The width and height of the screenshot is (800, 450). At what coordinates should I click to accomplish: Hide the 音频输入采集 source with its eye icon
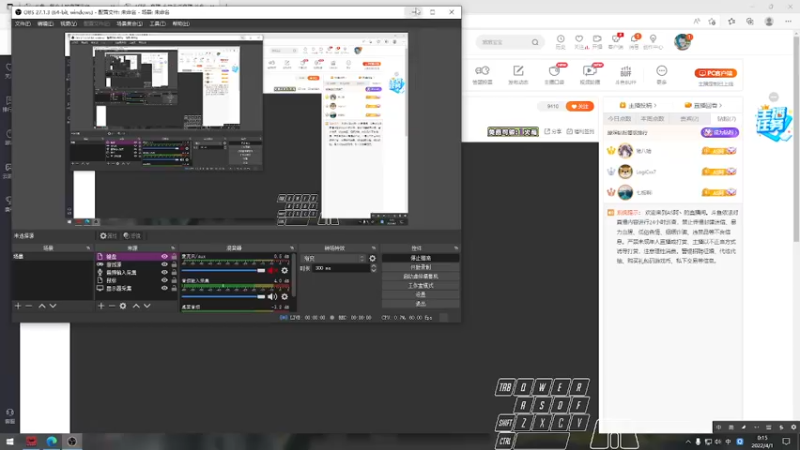(x=164, y=272)
